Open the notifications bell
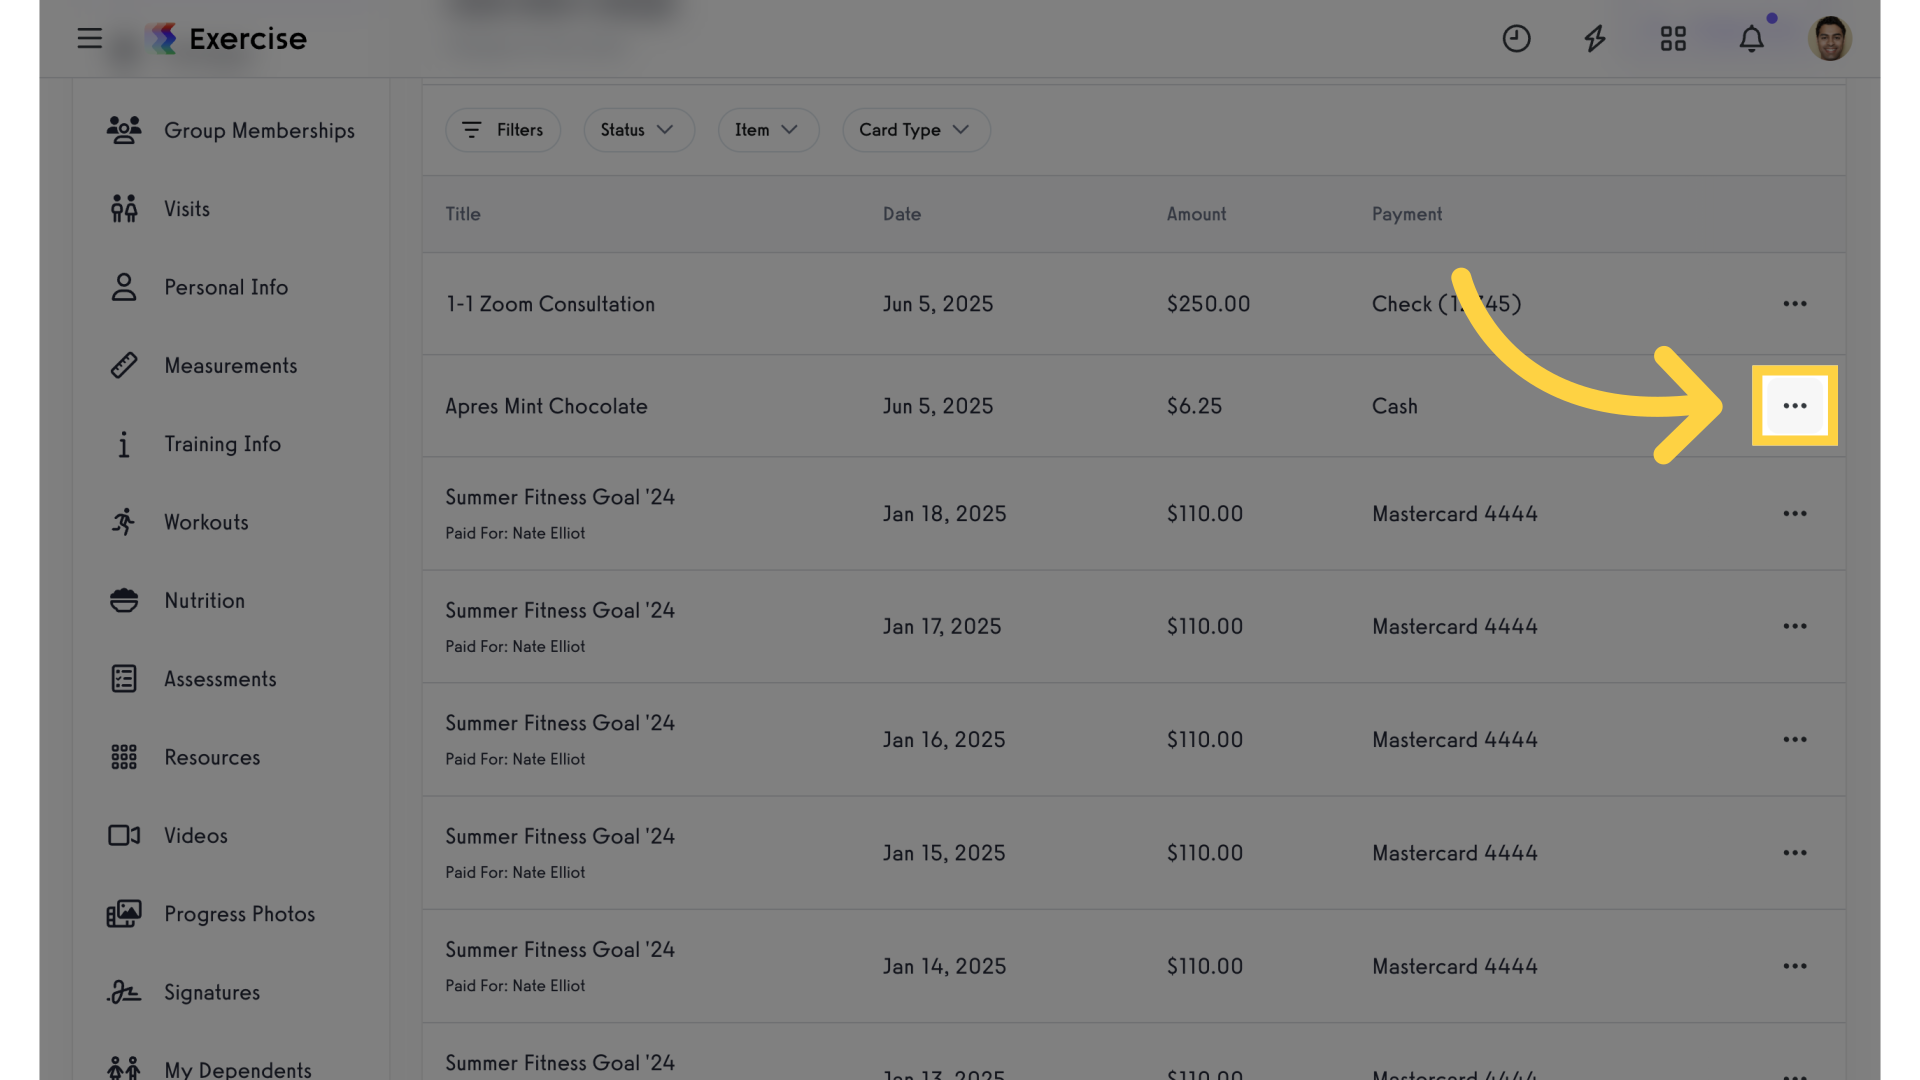Image resolution: width=1920 pixels, height=1080 pixels. pos(1751,39)
